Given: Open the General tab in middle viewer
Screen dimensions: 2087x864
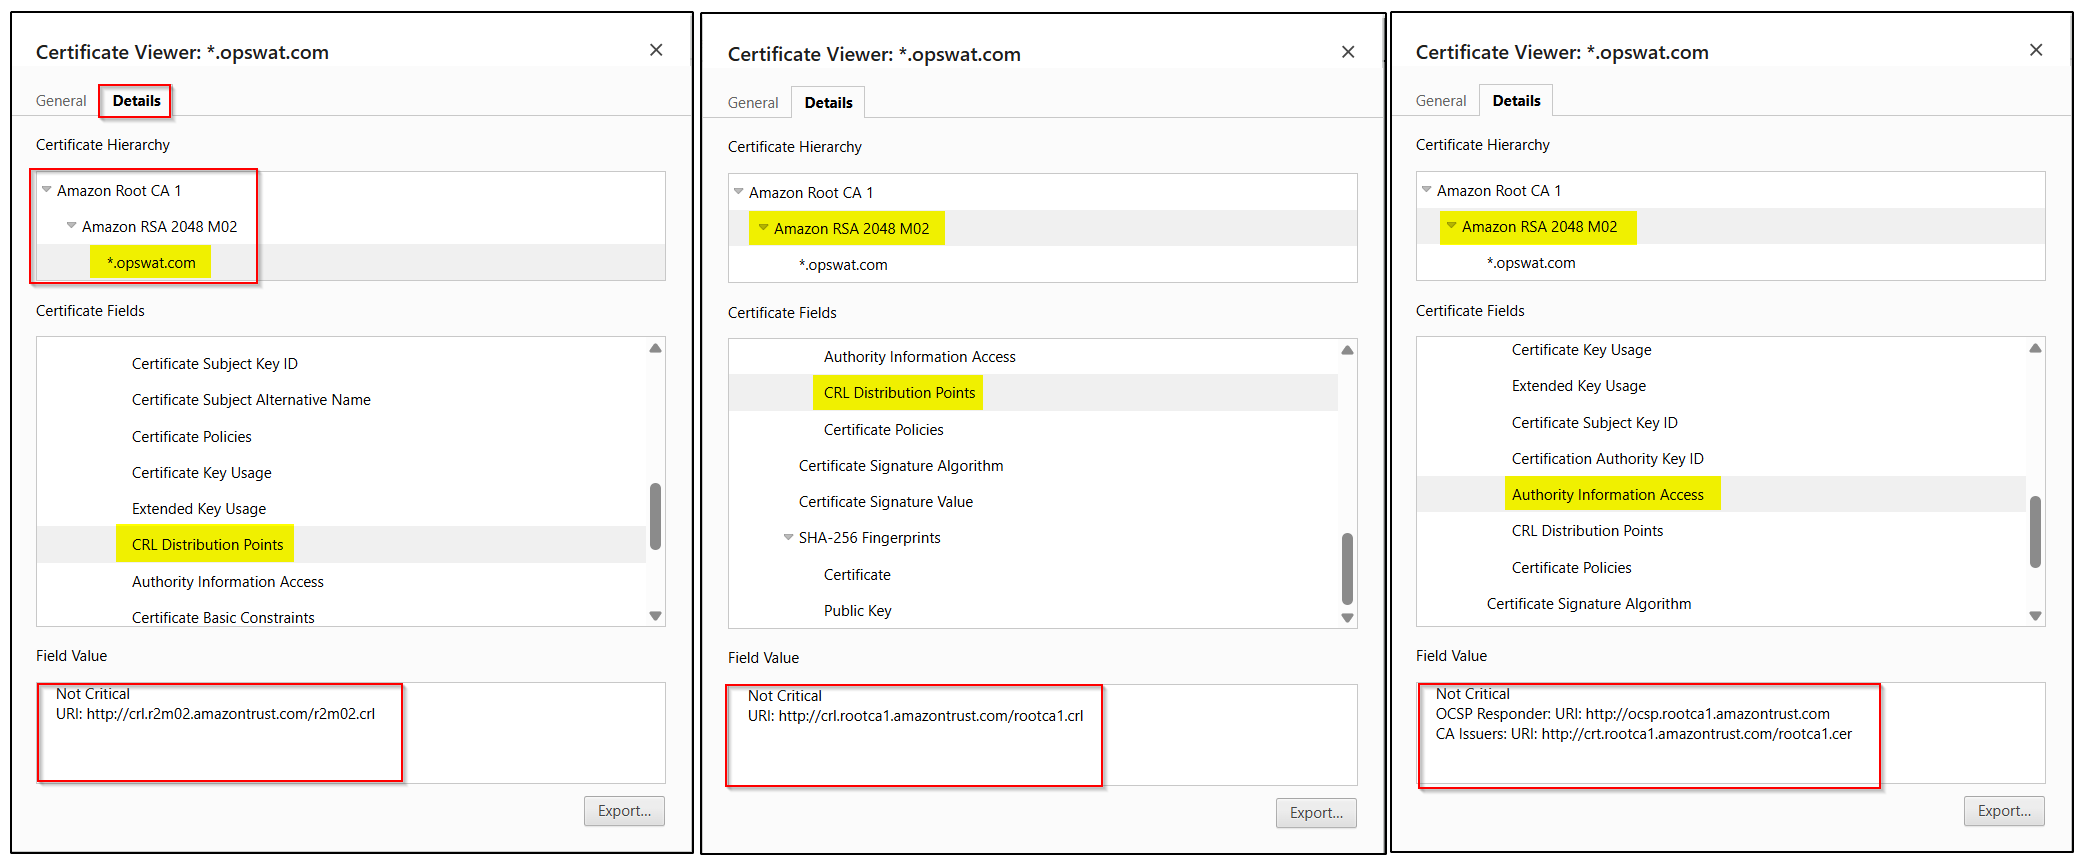Looking at the screenshot, I should point(753,103).
